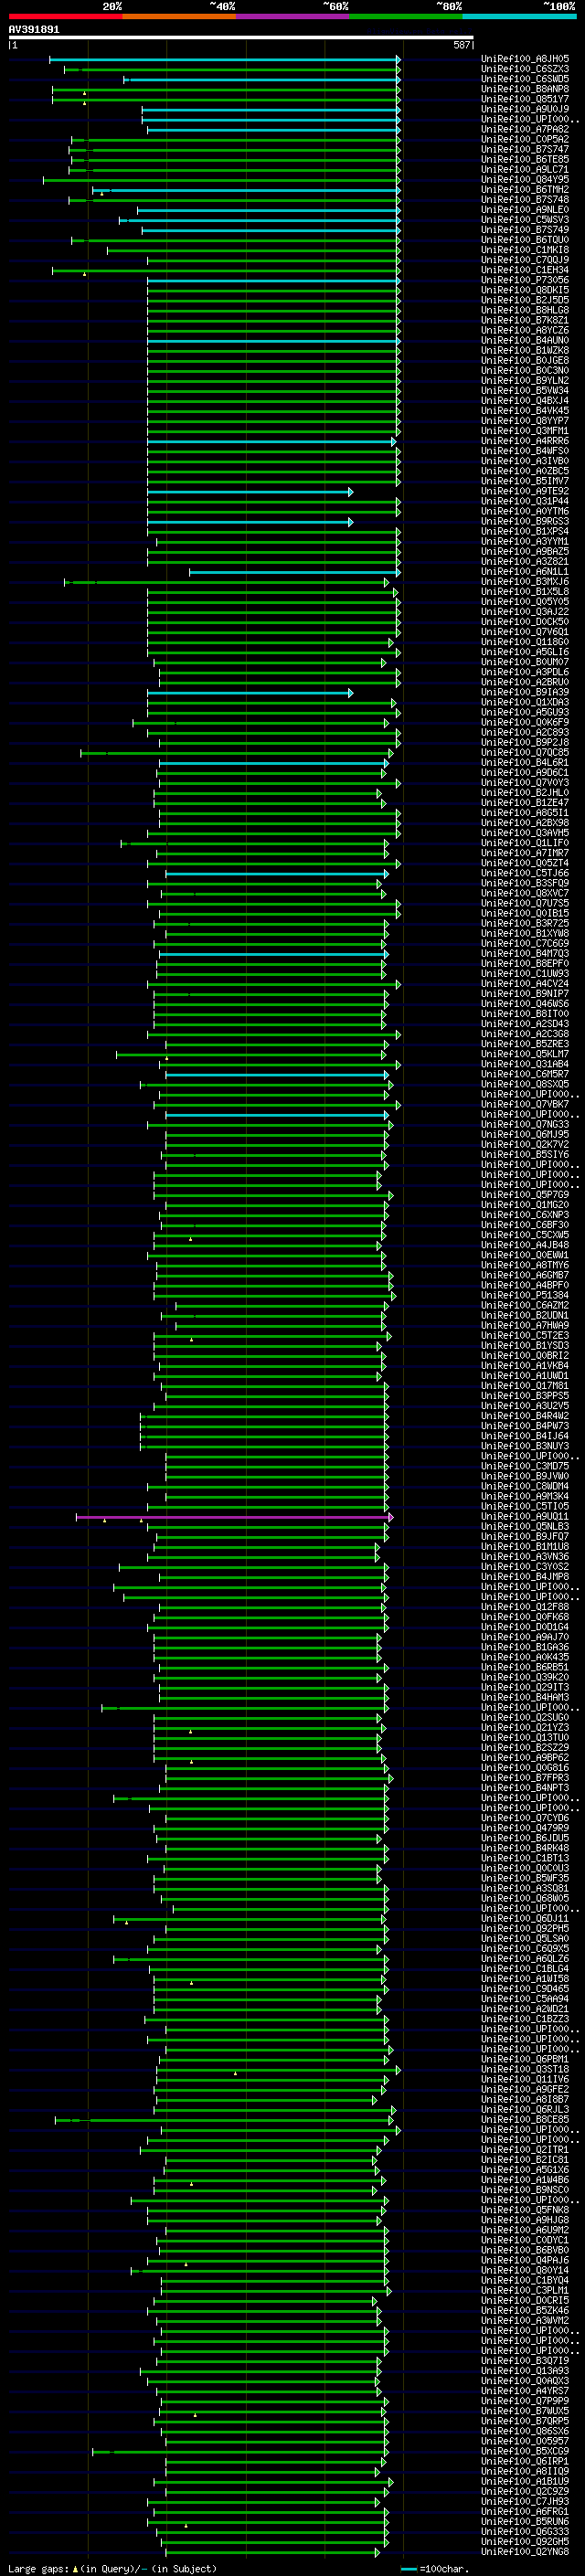Click hit label UniRef100_B8ANP8
Screen dimensions: 585x2576
(x=525, y=89)
